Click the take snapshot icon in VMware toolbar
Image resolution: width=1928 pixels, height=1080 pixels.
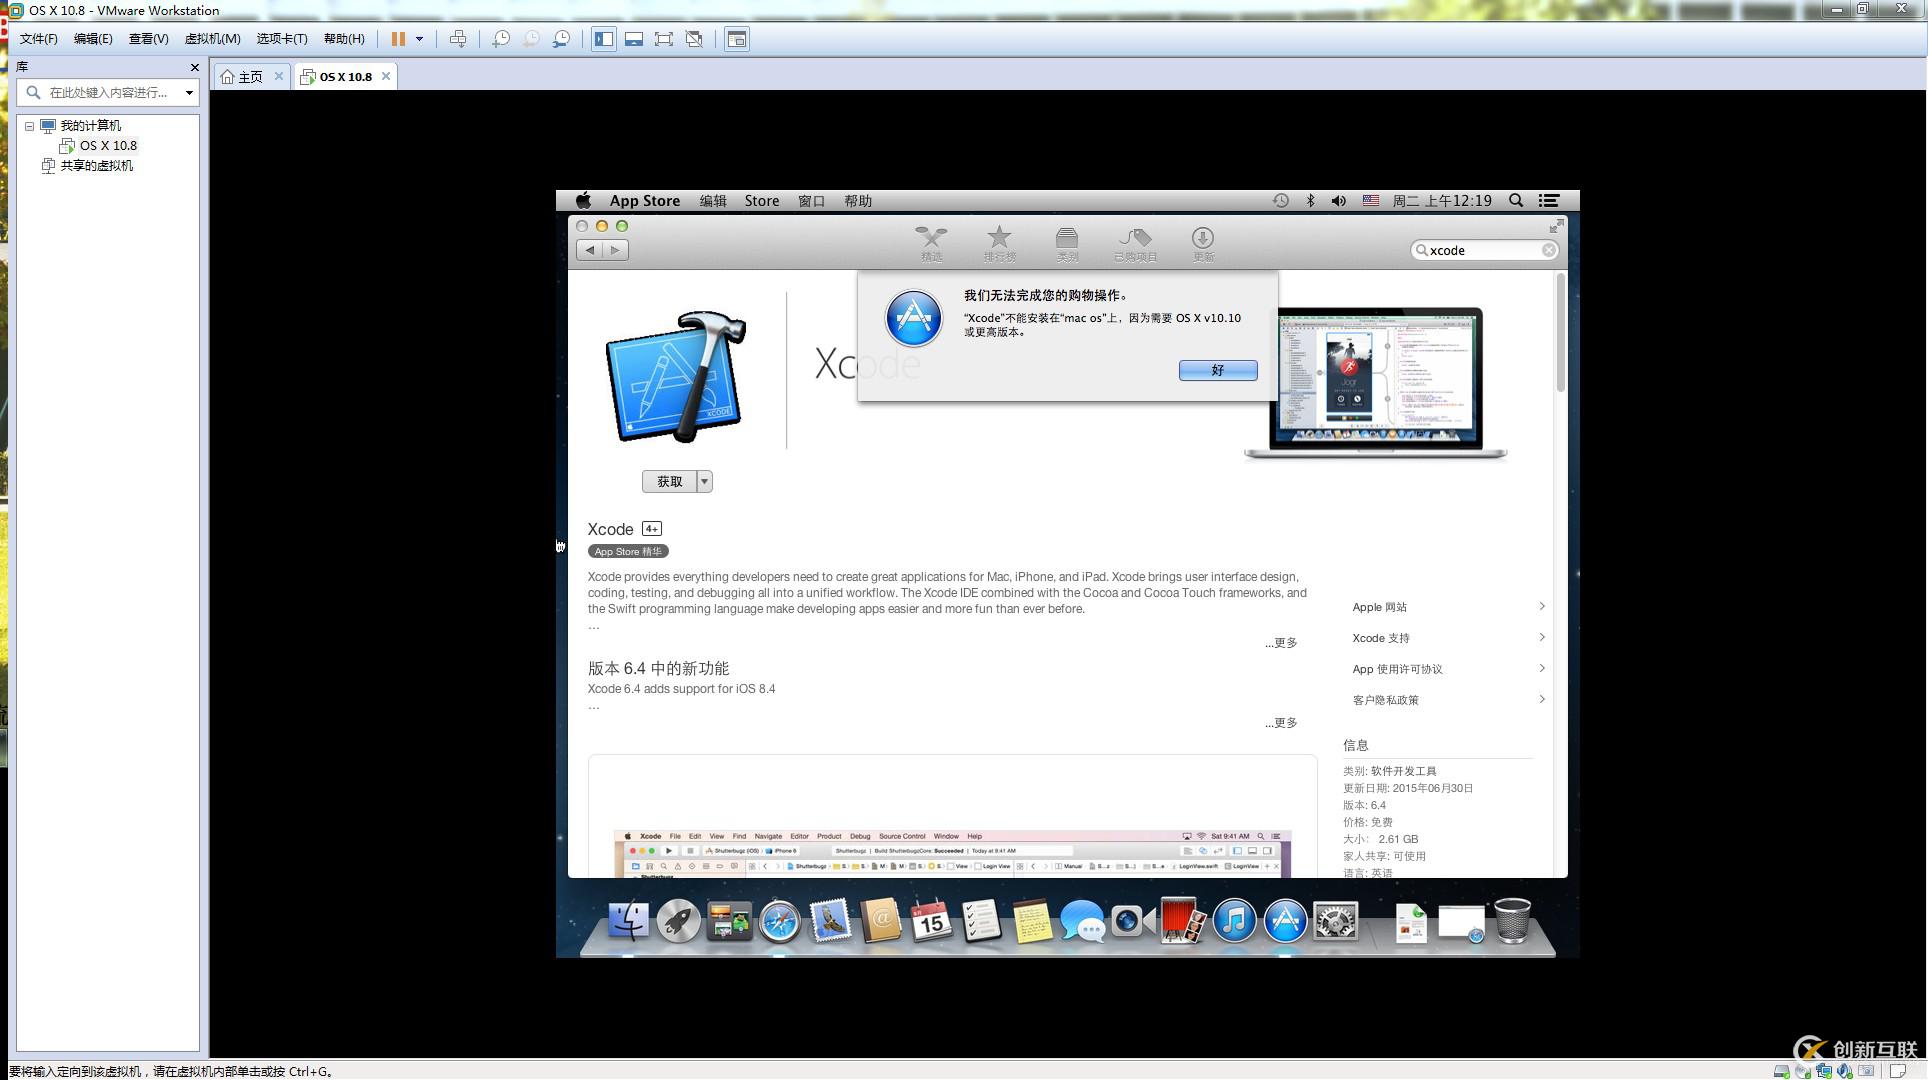[x=501, y=39]
